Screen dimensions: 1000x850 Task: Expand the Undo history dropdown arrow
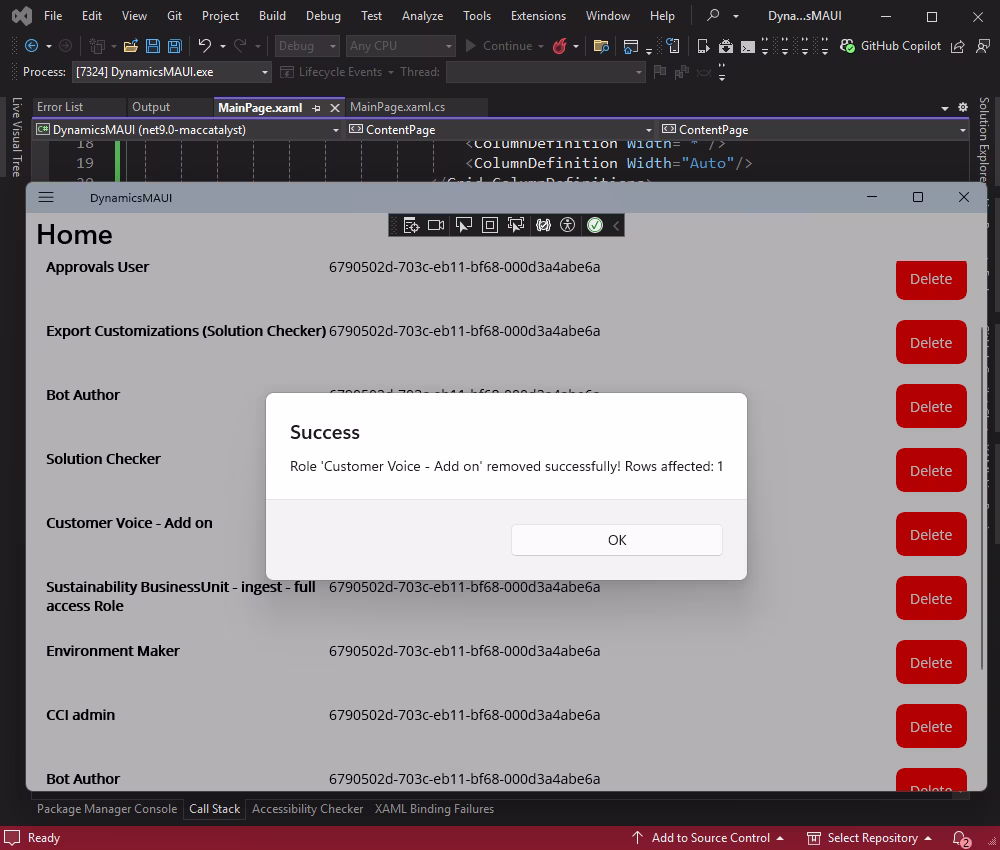(x=223, y=47)
